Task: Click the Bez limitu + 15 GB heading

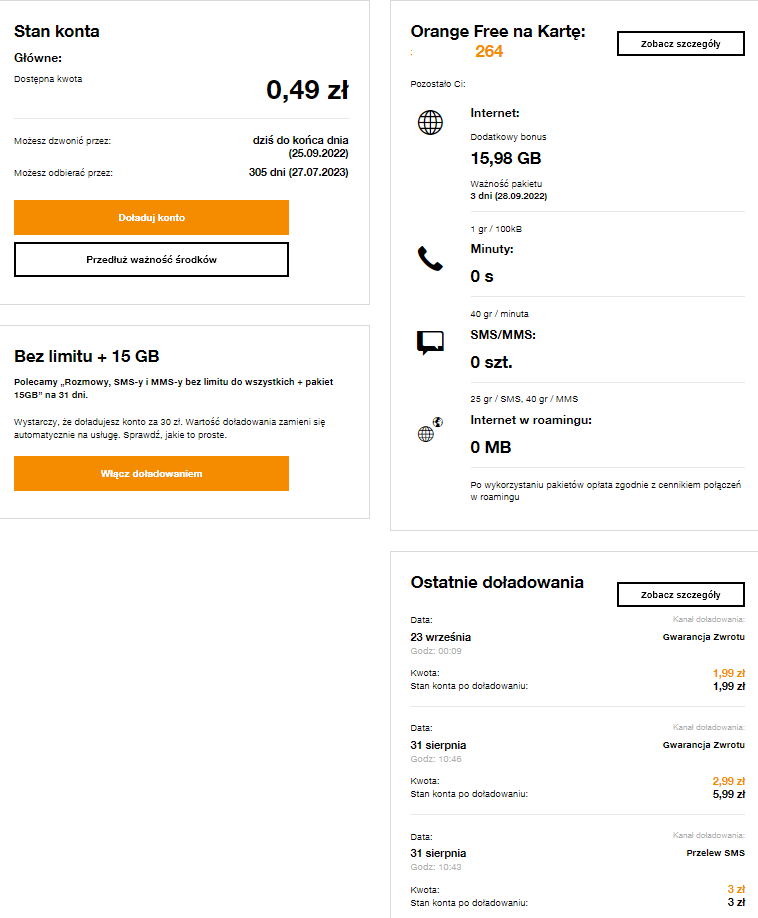Action: [87, 356]
